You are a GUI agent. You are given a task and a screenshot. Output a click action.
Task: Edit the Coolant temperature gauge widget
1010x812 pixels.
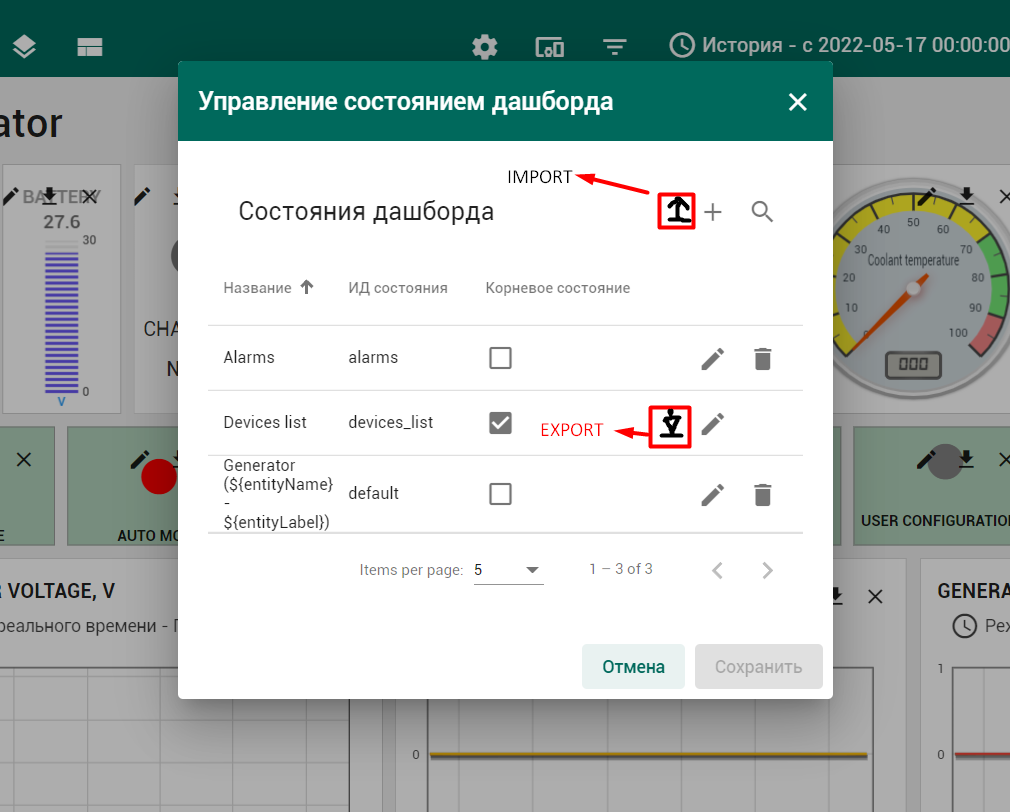926,196
